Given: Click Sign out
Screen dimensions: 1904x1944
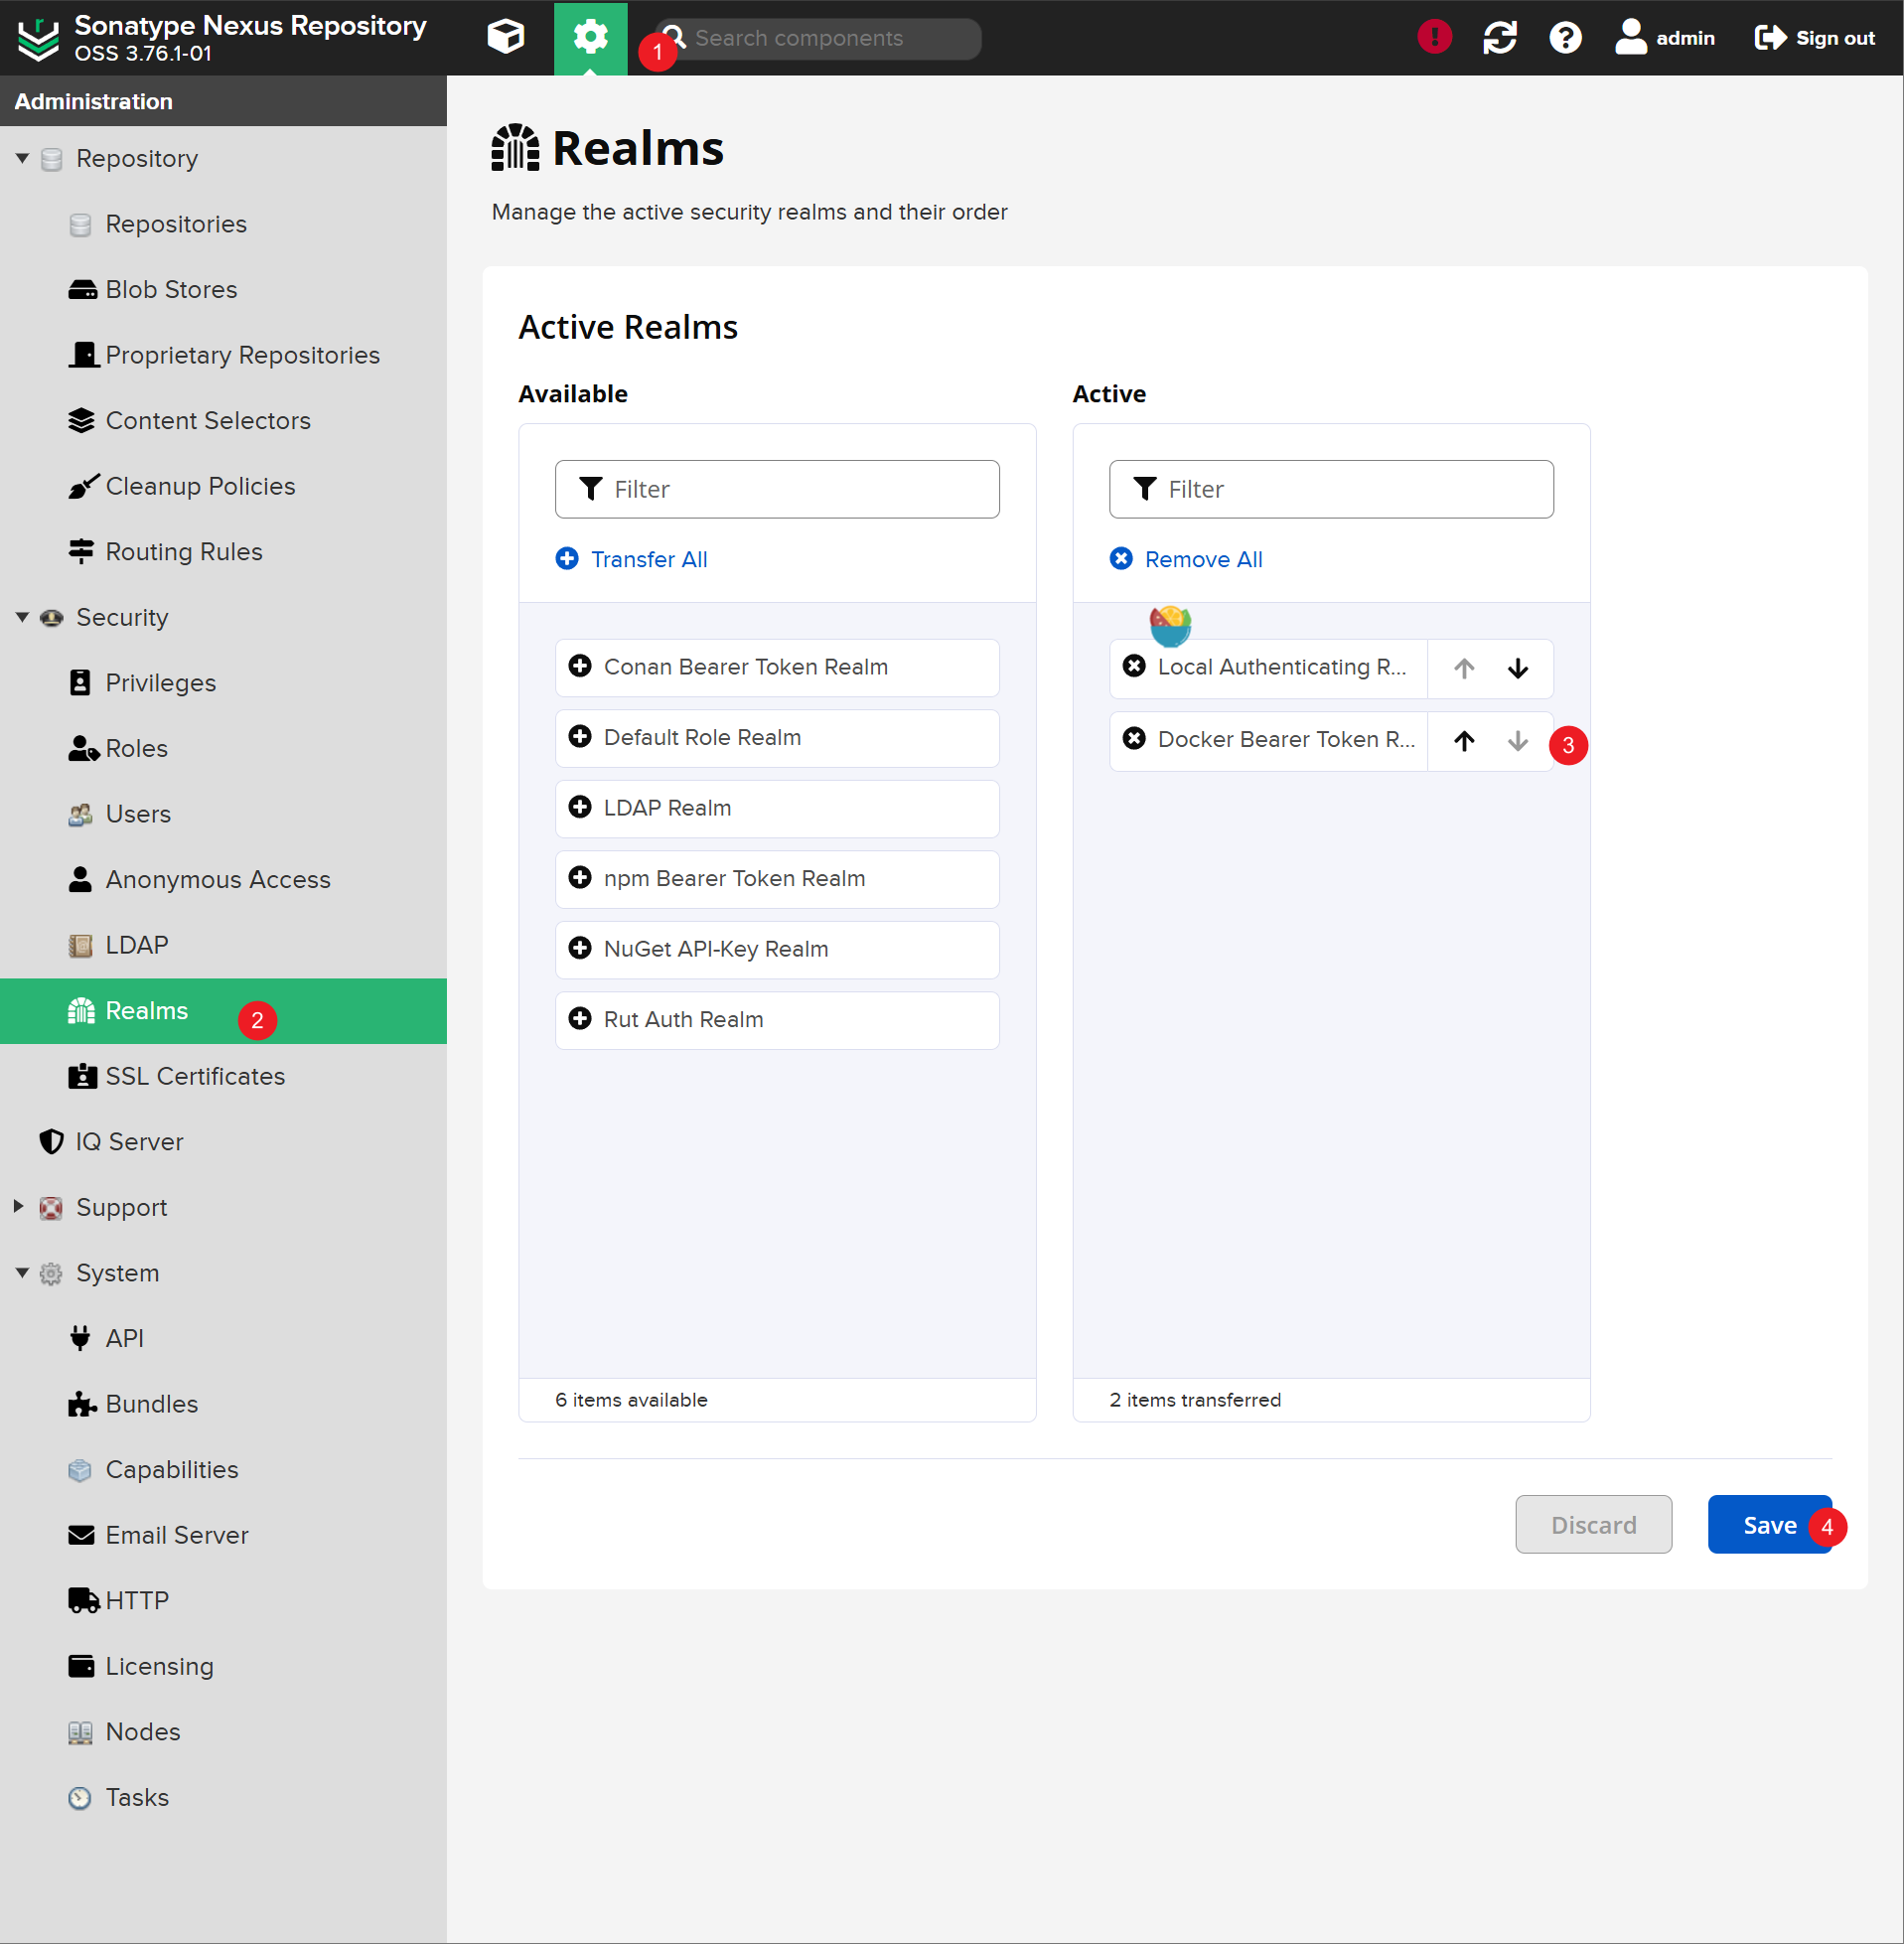Looking at the screenshot, I should pos(1814,37).
